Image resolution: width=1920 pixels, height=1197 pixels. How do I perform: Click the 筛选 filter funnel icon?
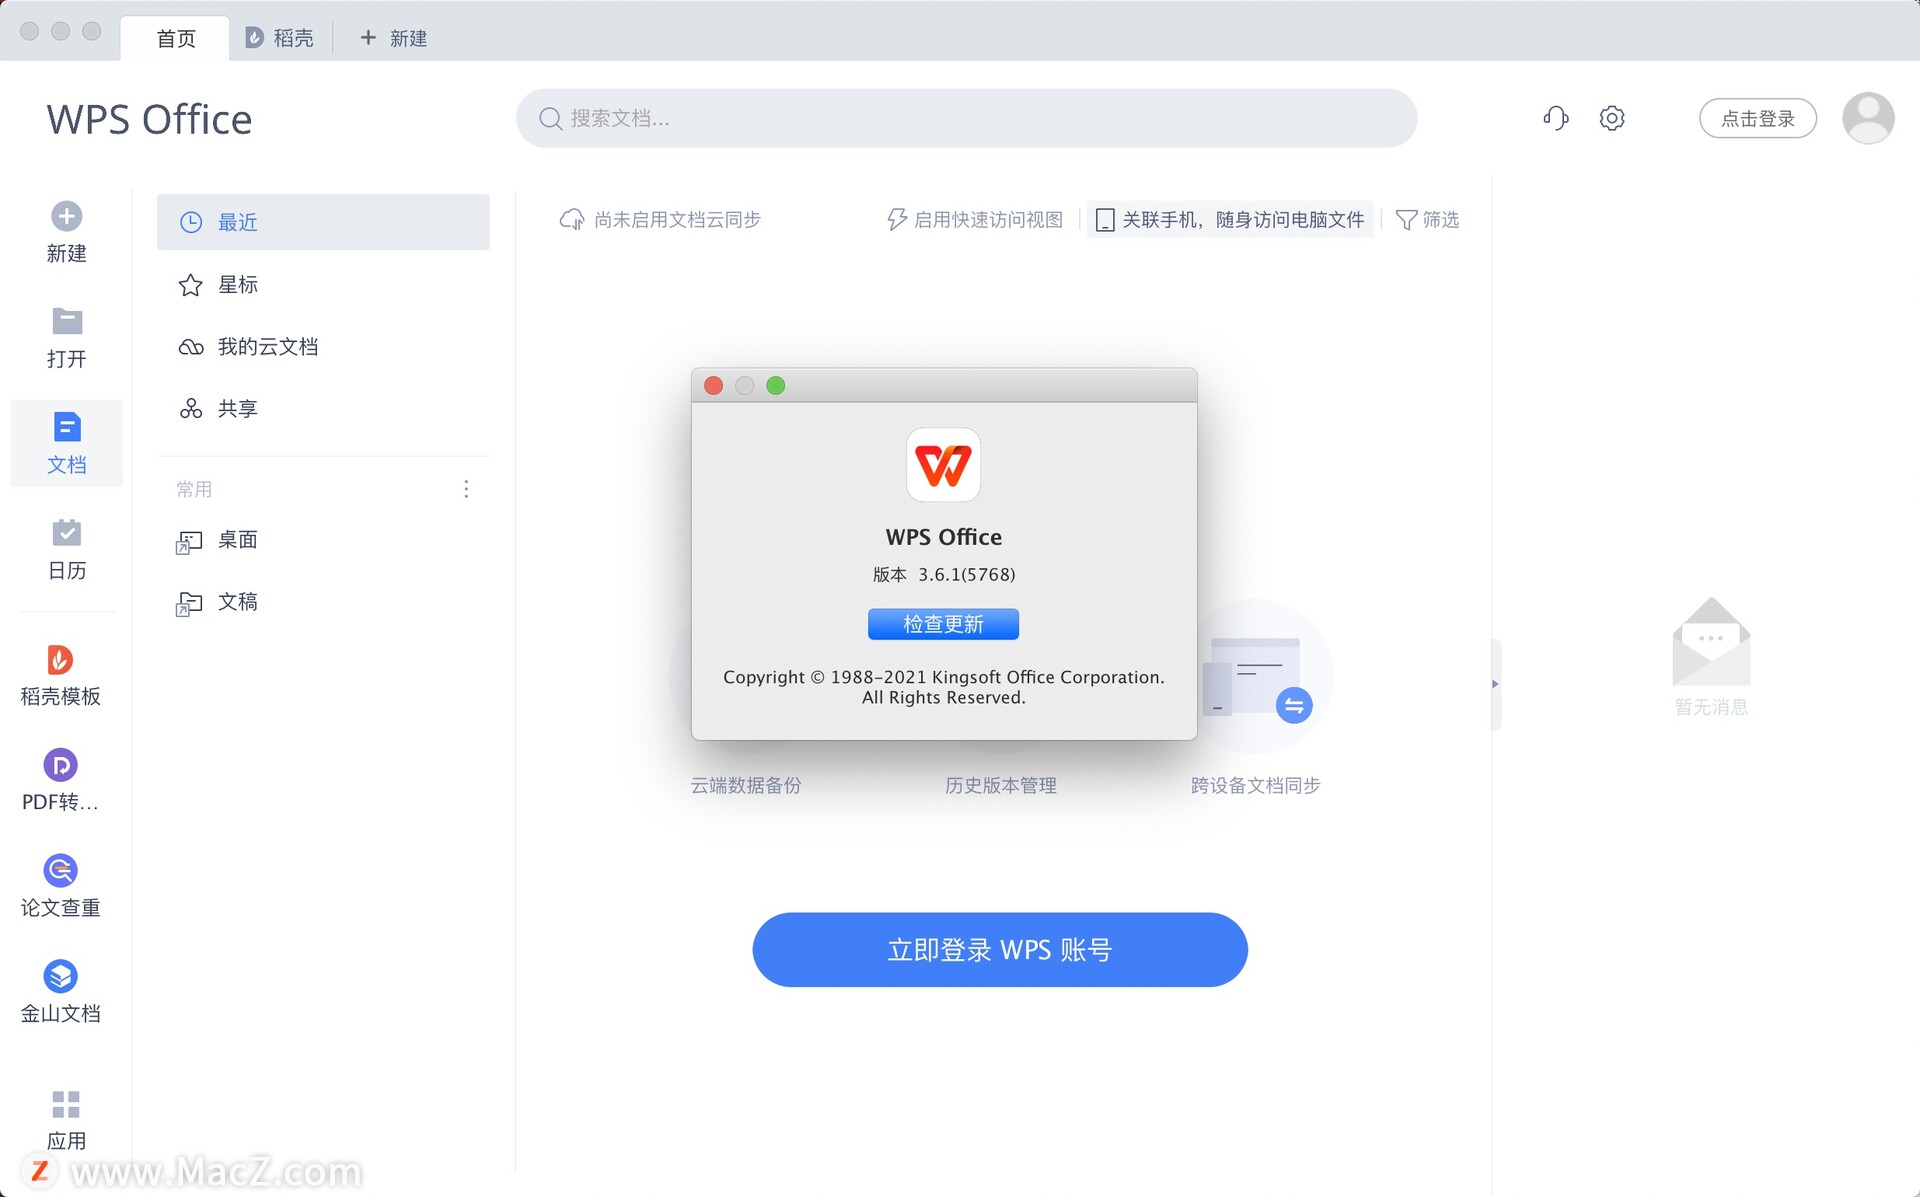click(1405, 220)
